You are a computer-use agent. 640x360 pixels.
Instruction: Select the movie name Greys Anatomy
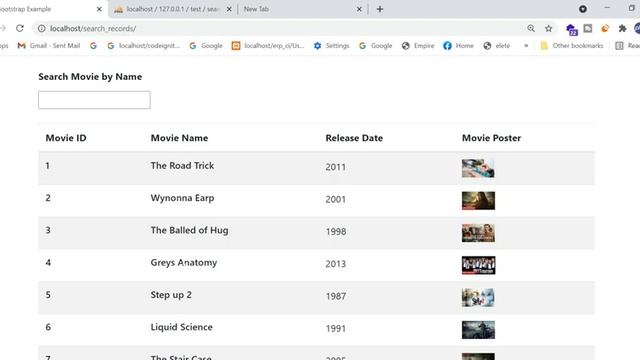coord(184,263)
